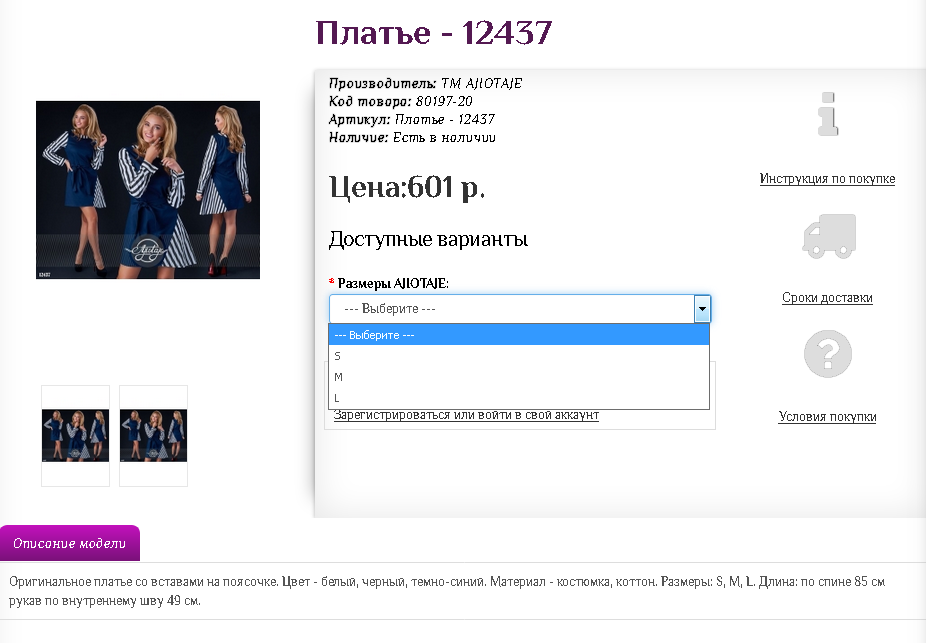
Task: Open the Сроки доставки link
Action: point(827,298)
